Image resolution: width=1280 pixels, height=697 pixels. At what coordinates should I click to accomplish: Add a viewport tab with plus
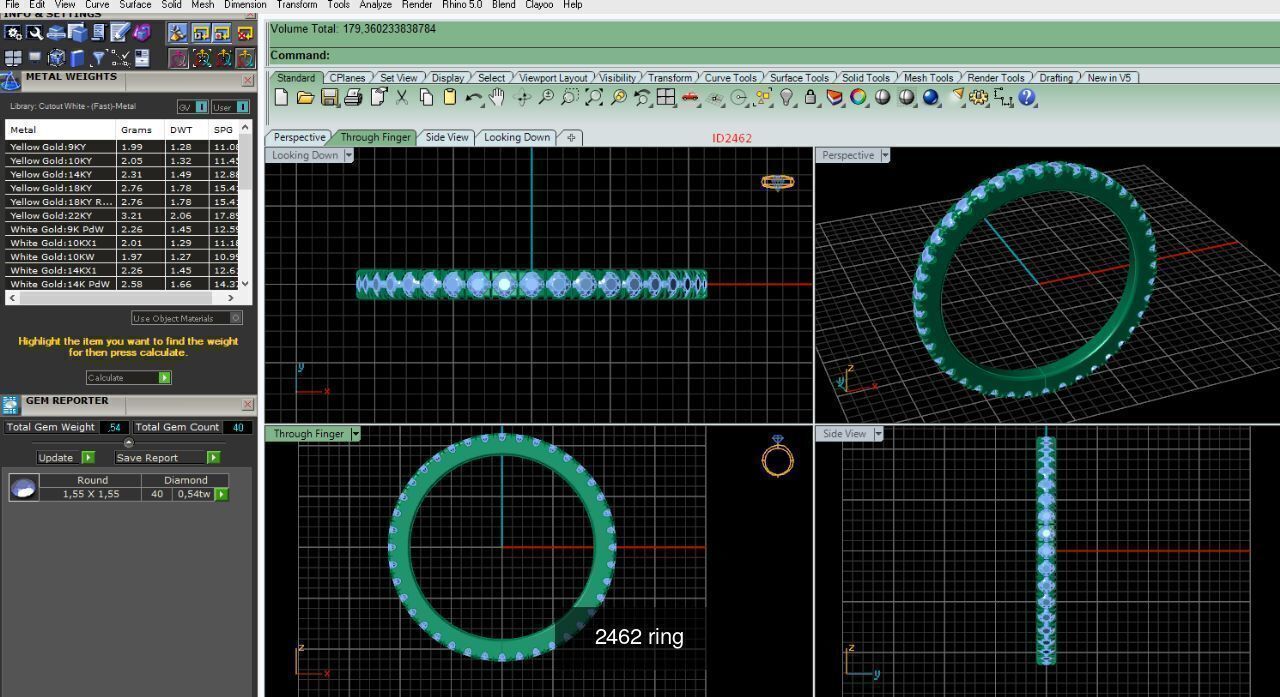[571, 138]
